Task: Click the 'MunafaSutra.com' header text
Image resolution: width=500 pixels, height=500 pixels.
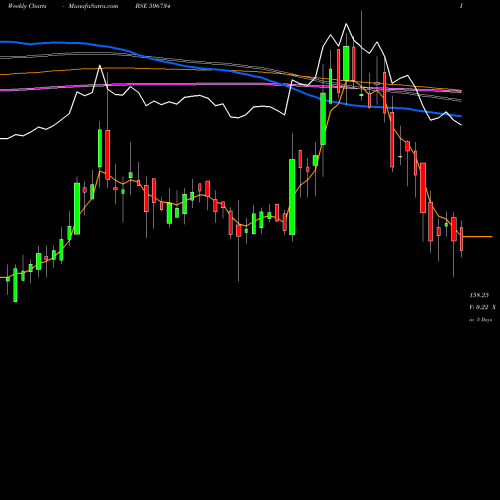Action: 93,6
